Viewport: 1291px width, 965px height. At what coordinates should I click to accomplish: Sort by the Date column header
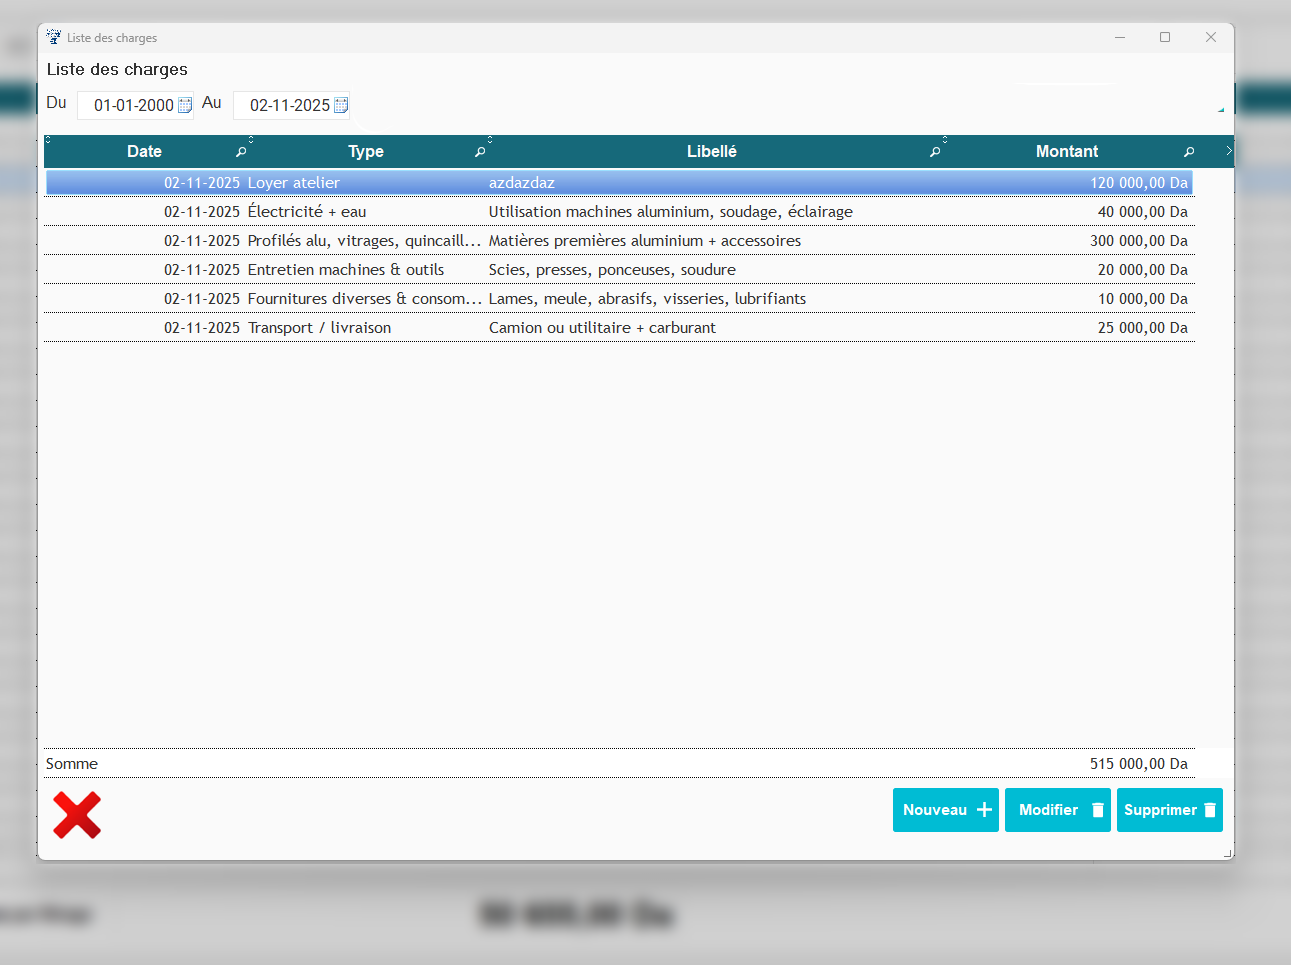[144, 152]
